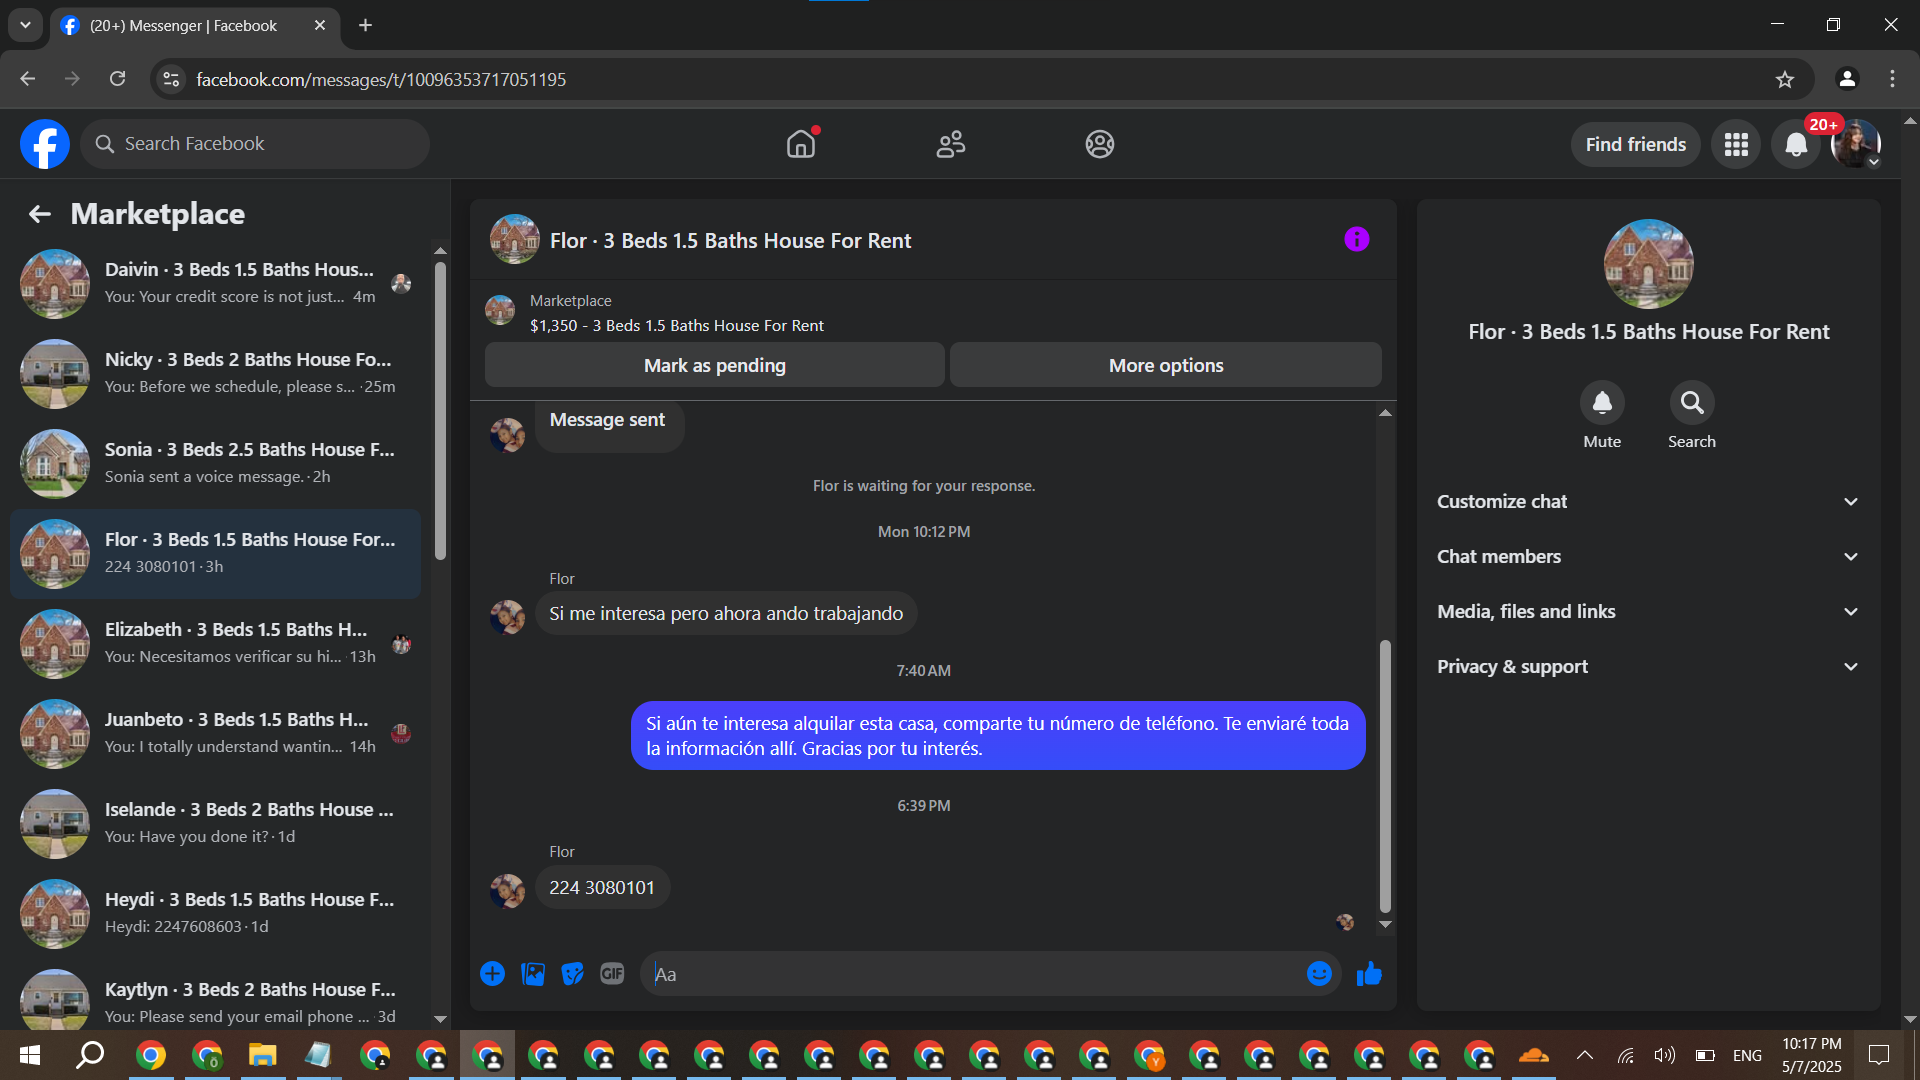This screenshot has width=1920, height=1080.
Task: Click the purple conversation info icon
Action: pos(1356,239)
